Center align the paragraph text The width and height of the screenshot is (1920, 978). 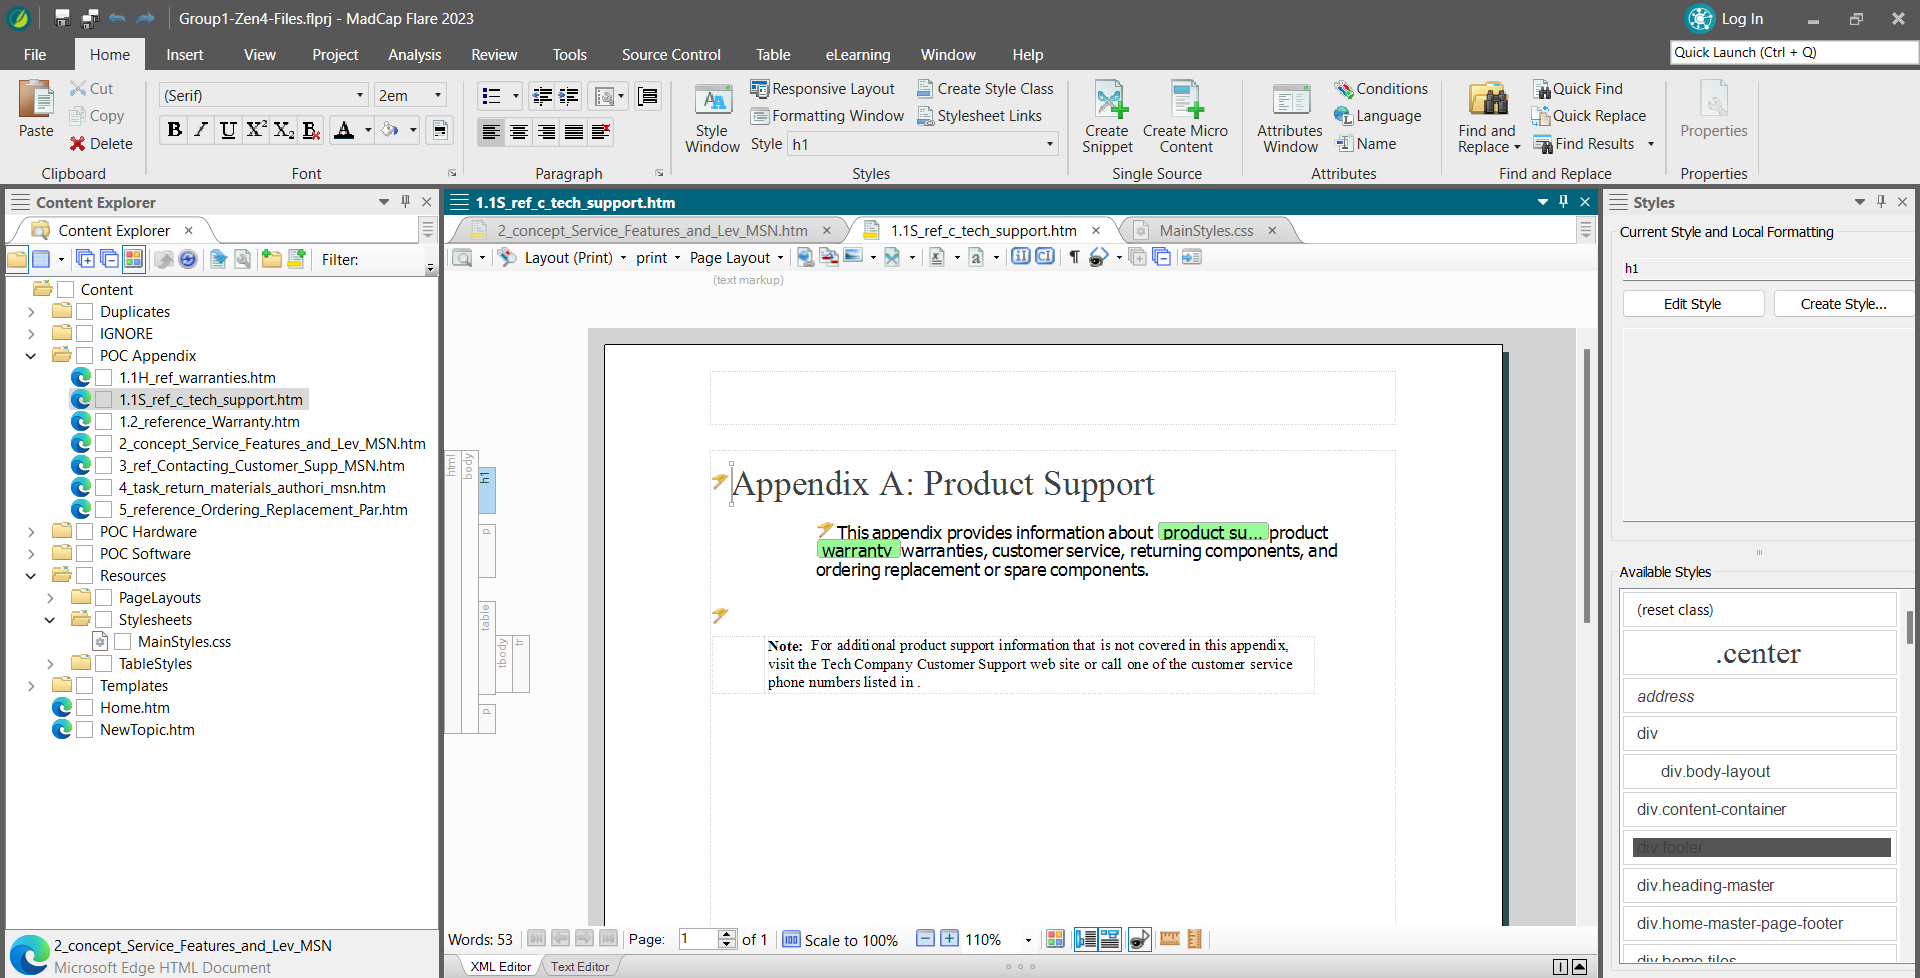519,132
